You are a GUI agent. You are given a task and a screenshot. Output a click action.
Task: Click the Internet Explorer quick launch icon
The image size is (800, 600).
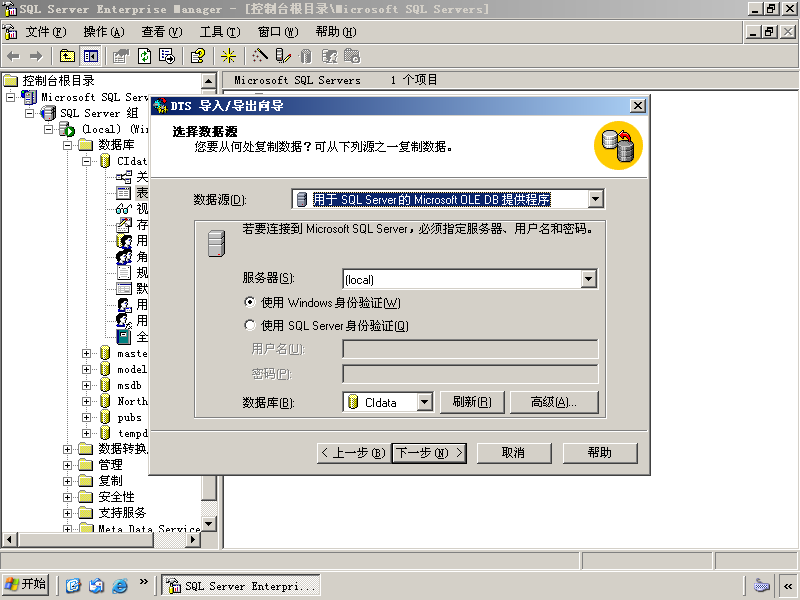coord(120,585)
